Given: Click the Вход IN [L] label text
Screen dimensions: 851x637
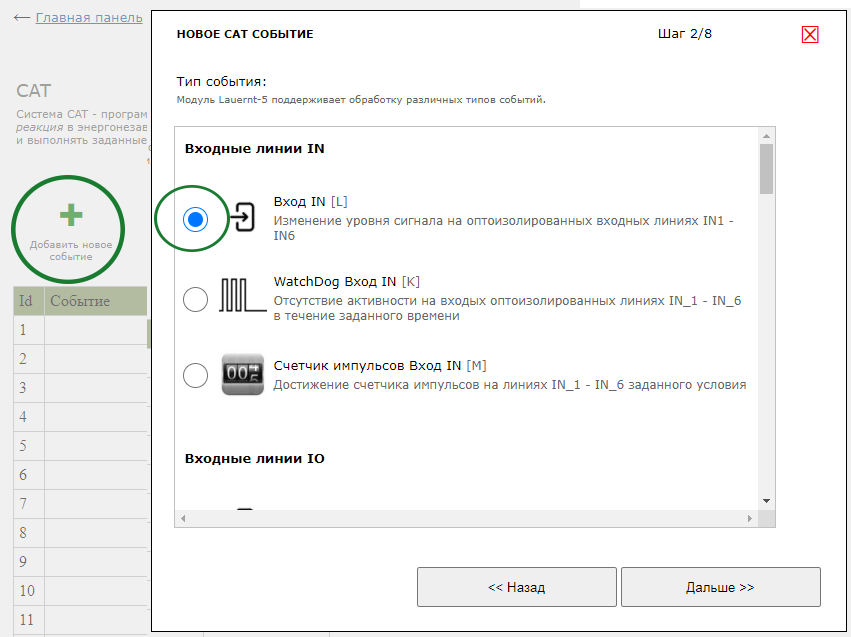Looking at the screenshot, I should (x=310, y=201).
